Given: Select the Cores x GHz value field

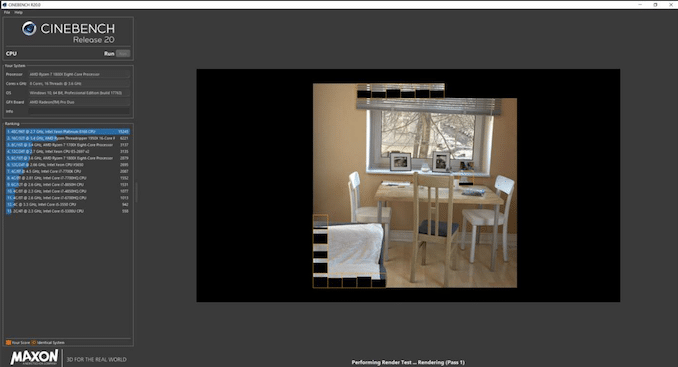Looking at the screenshot, I should coord(79,83).
